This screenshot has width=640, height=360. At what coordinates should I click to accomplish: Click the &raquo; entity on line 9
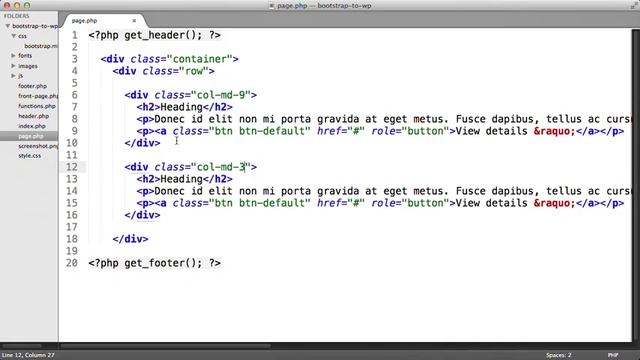click(x=554, y=131)
